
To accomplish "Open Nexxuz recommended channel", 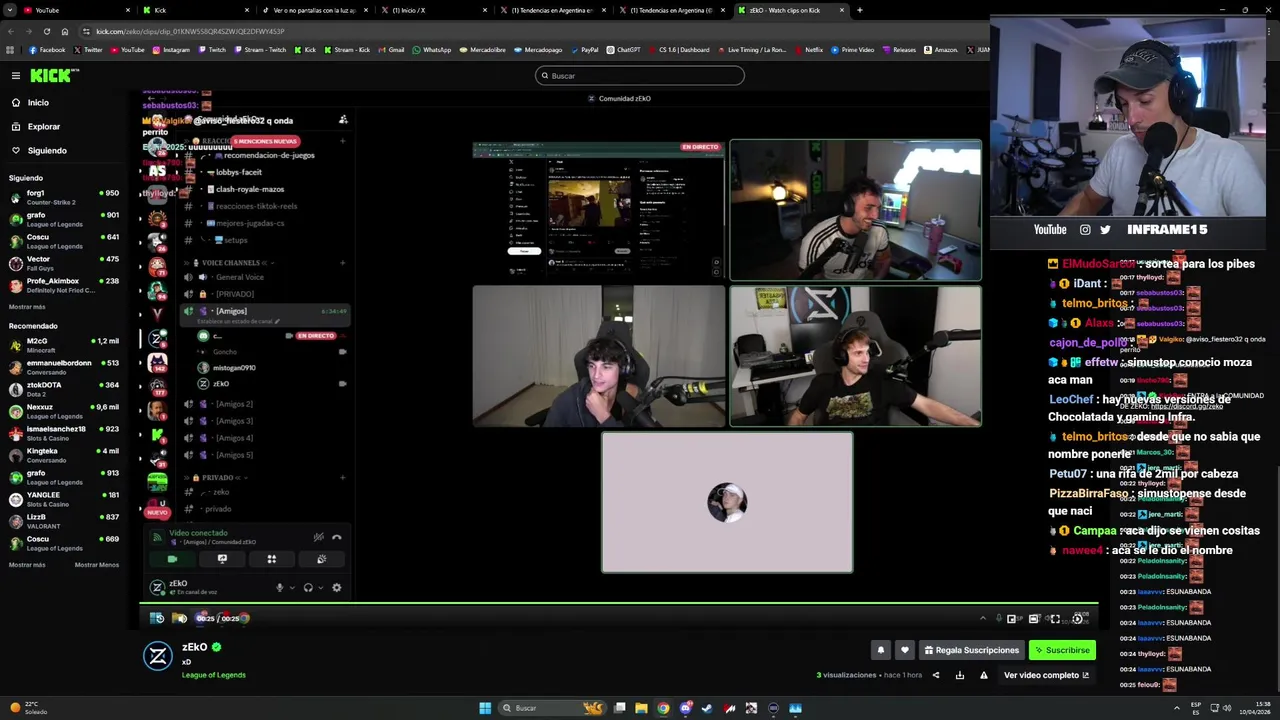I will tap(64, 411).
